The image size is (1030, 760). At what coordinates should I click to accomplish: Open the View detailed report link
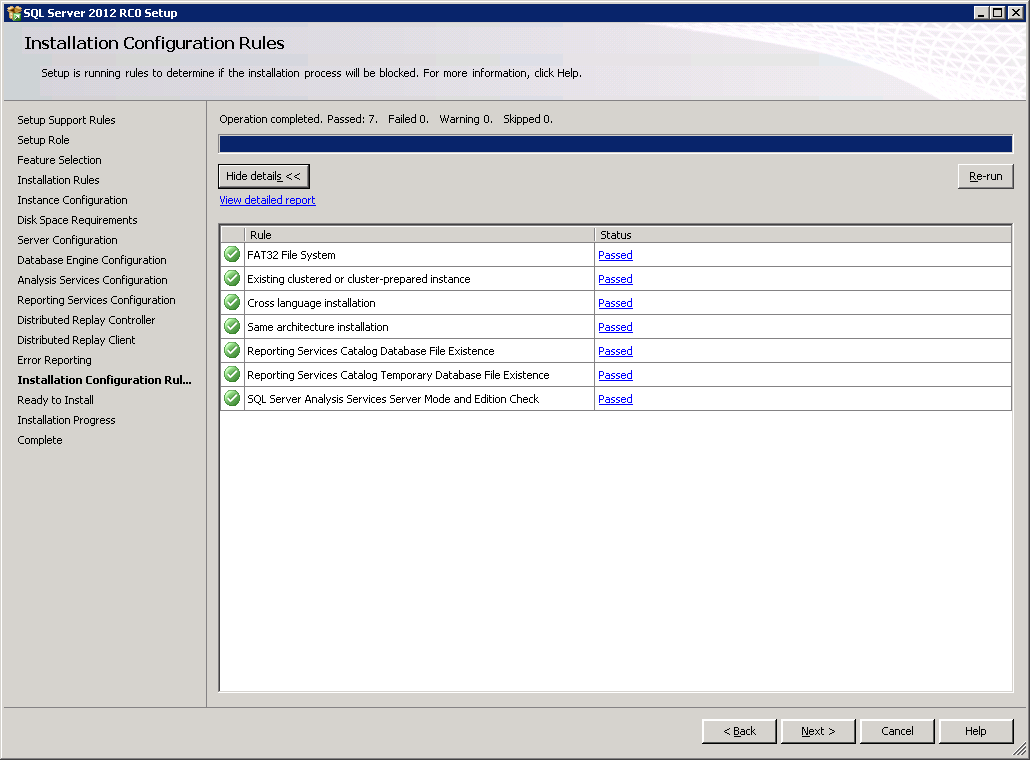267,200
